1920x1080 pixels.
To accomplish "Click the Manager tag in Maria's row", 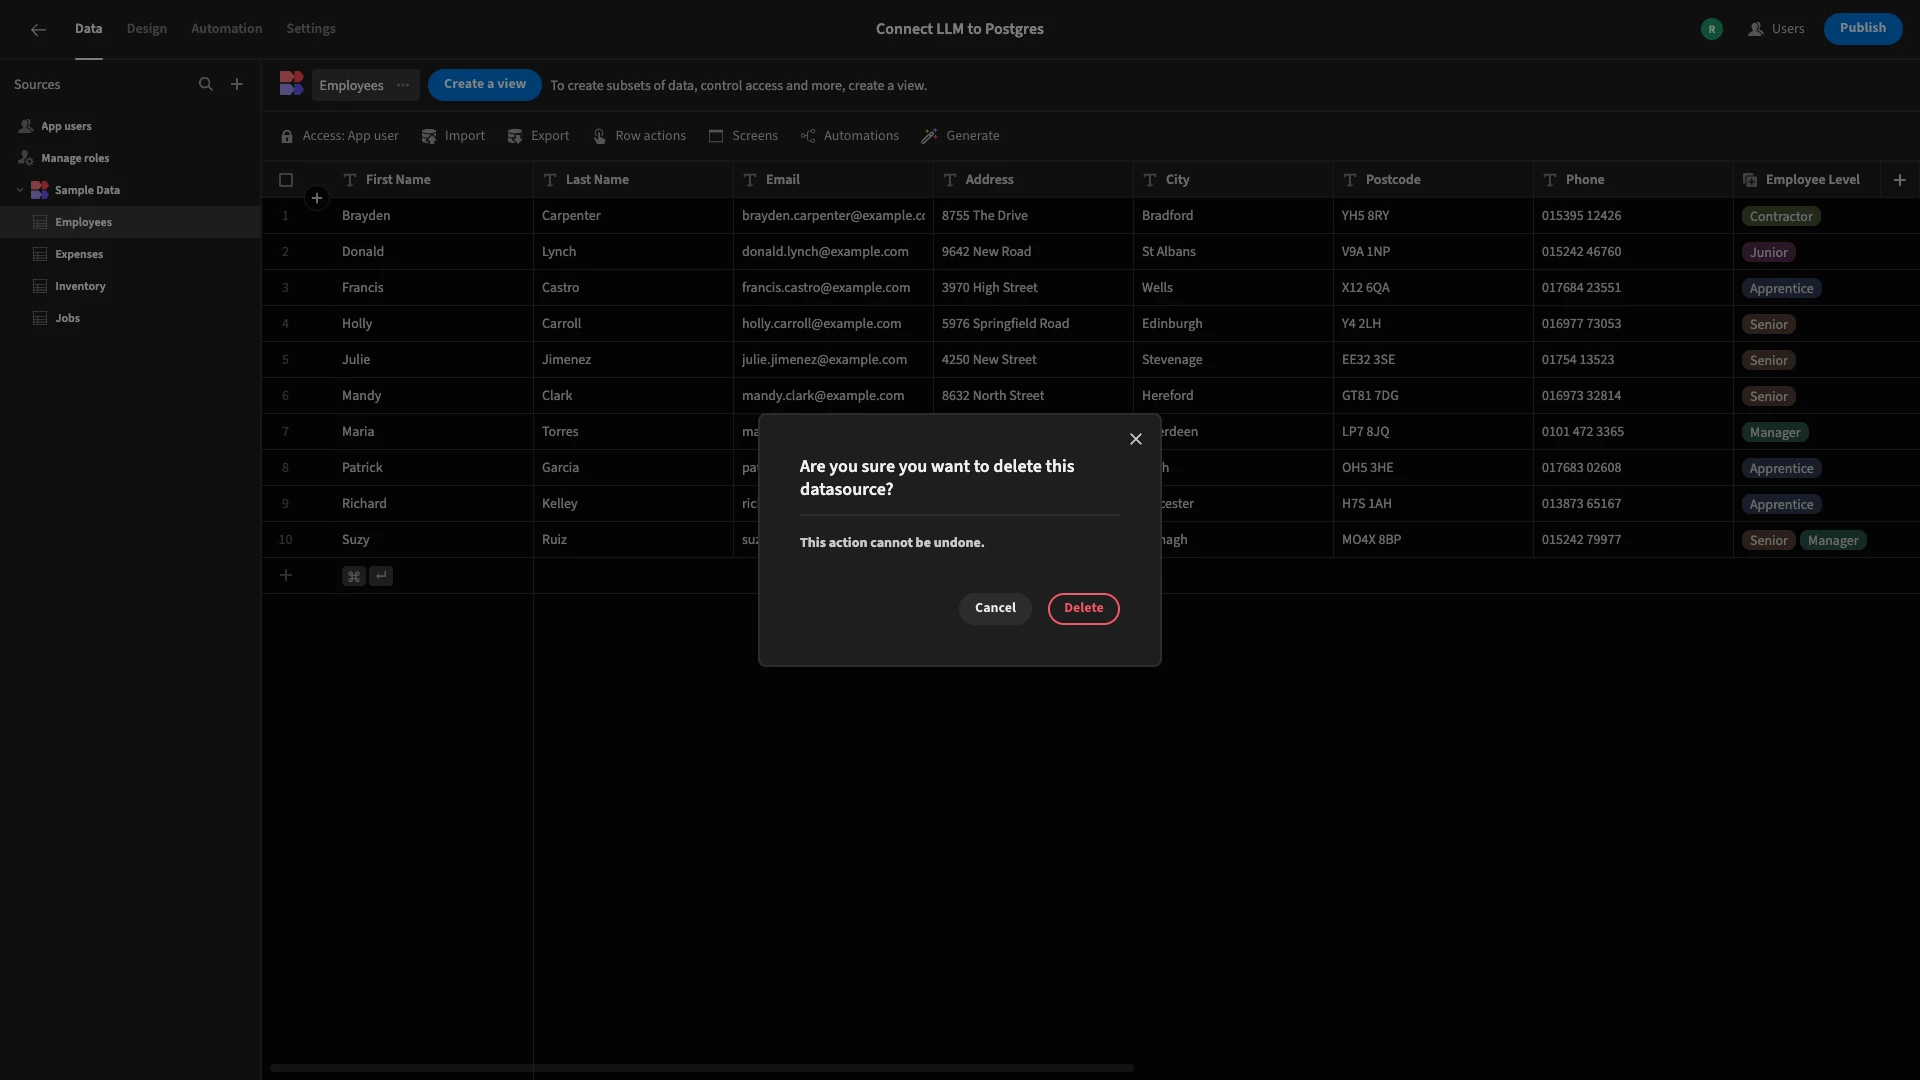I will (x=1775, y=433).
